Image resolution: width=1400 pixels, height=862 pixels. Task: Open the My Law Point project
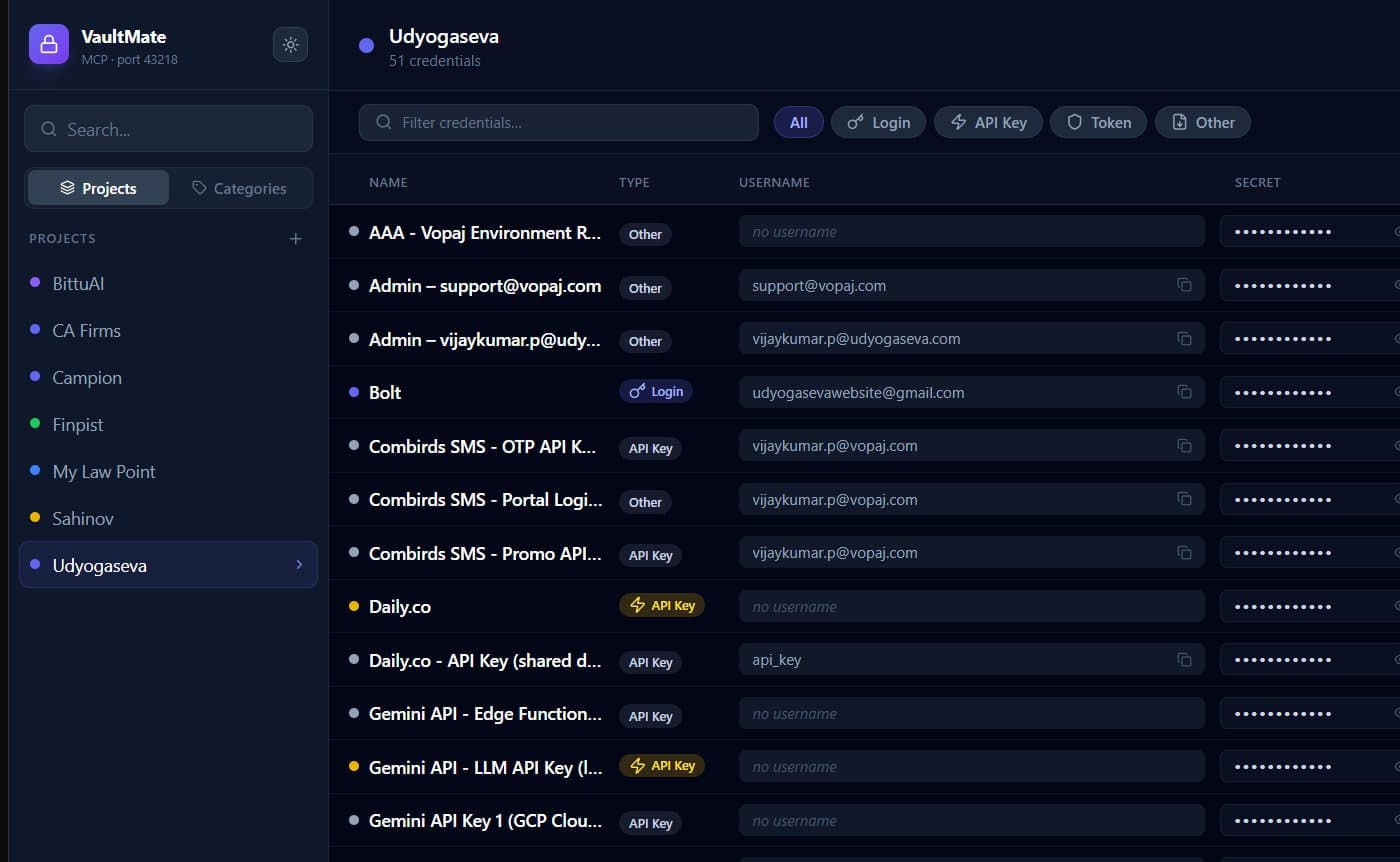point(168,472)
